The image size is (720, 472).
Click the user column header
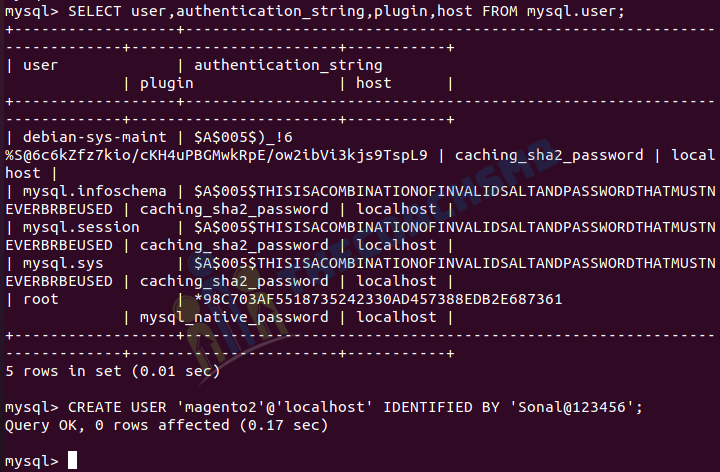40,66
